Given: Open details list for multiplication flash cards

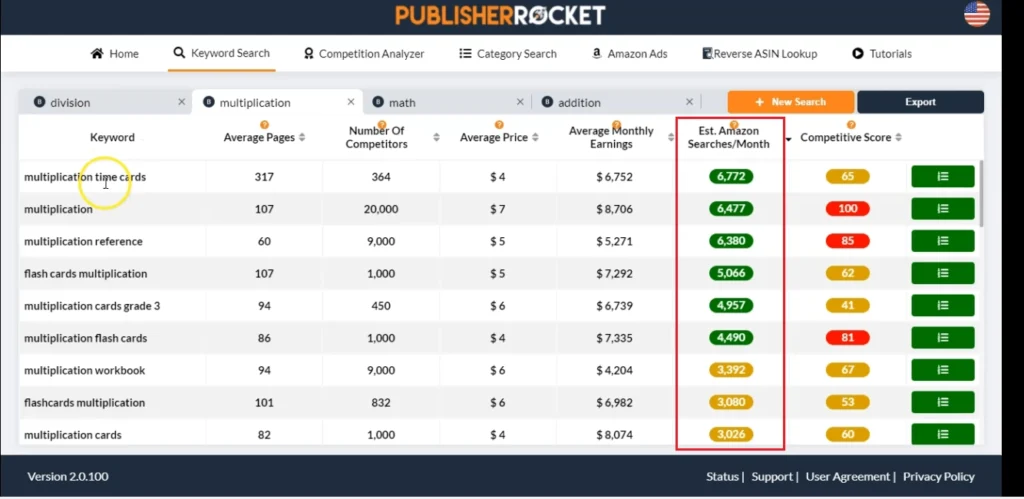Looking at the screenshot, I should 942,338.
